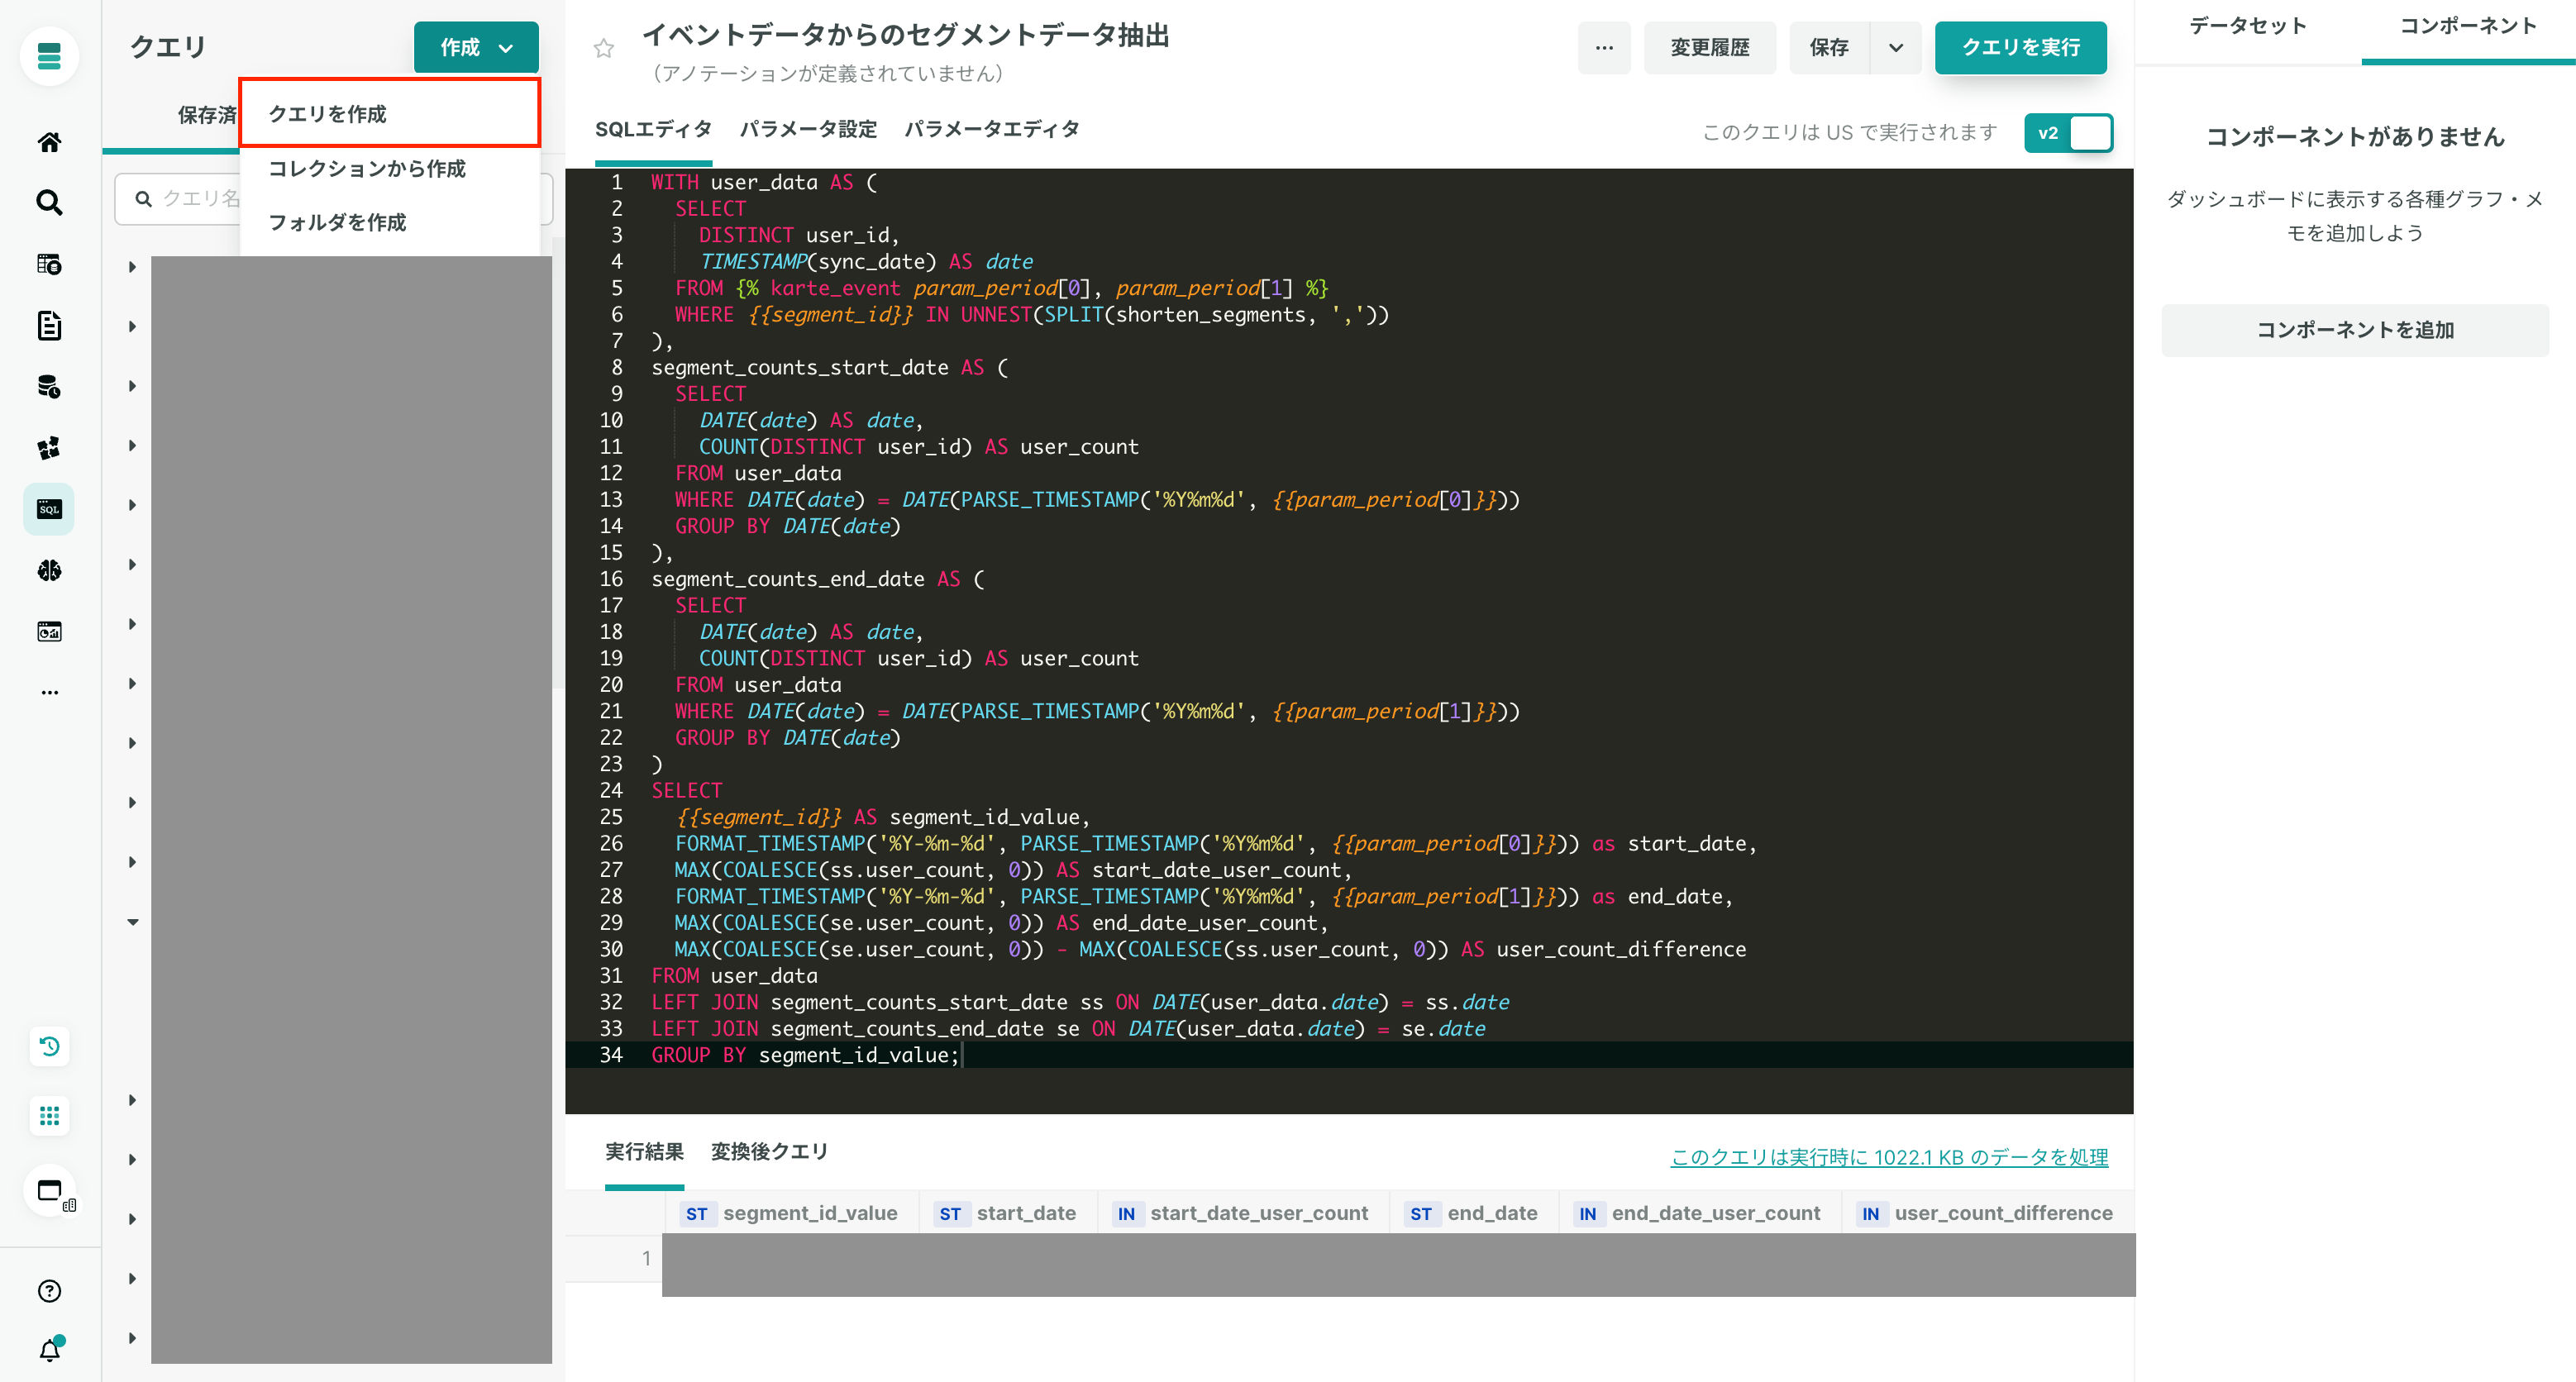2576x1382 pixels.
Task: Switch to the 実行結果 tab
Action: click(x=644, y=1151)
